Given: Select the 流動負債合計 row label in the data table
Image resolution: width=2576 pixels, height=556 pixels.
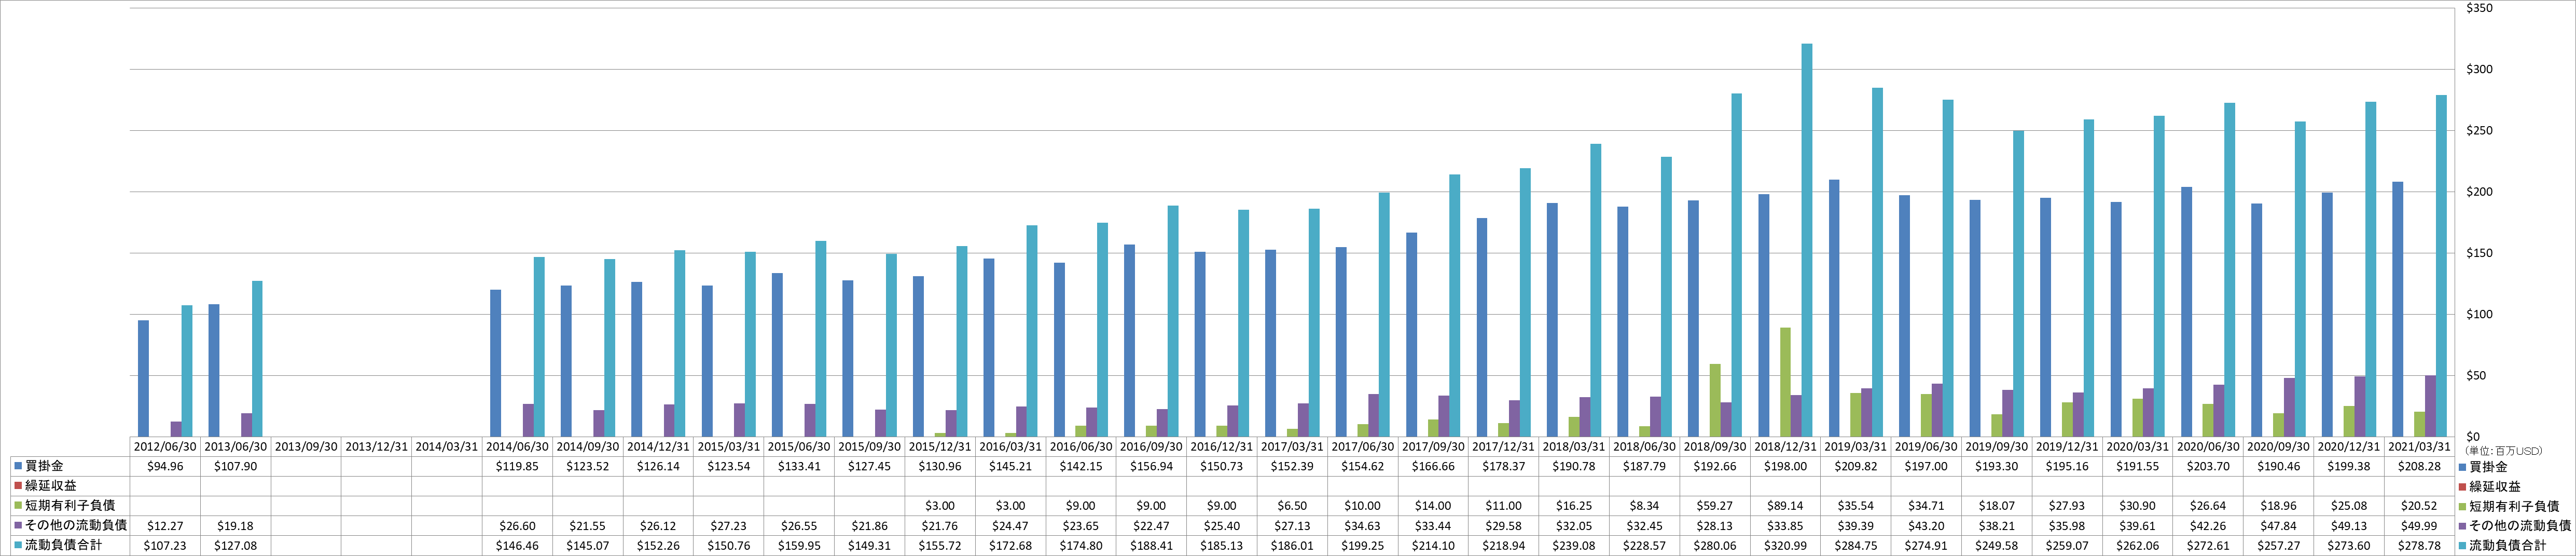Looking at the screenshot, I should (64, 545).
